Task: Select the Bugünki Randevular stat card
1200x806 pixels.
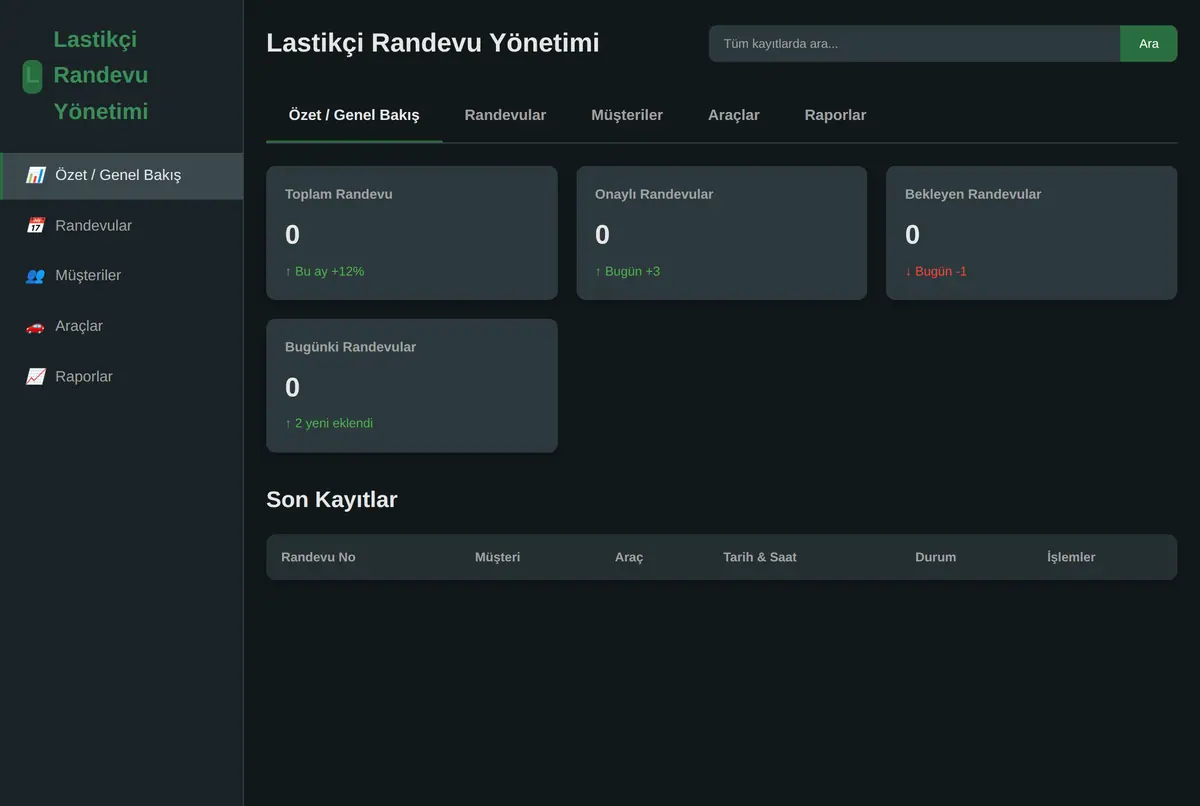Action: 412,386
